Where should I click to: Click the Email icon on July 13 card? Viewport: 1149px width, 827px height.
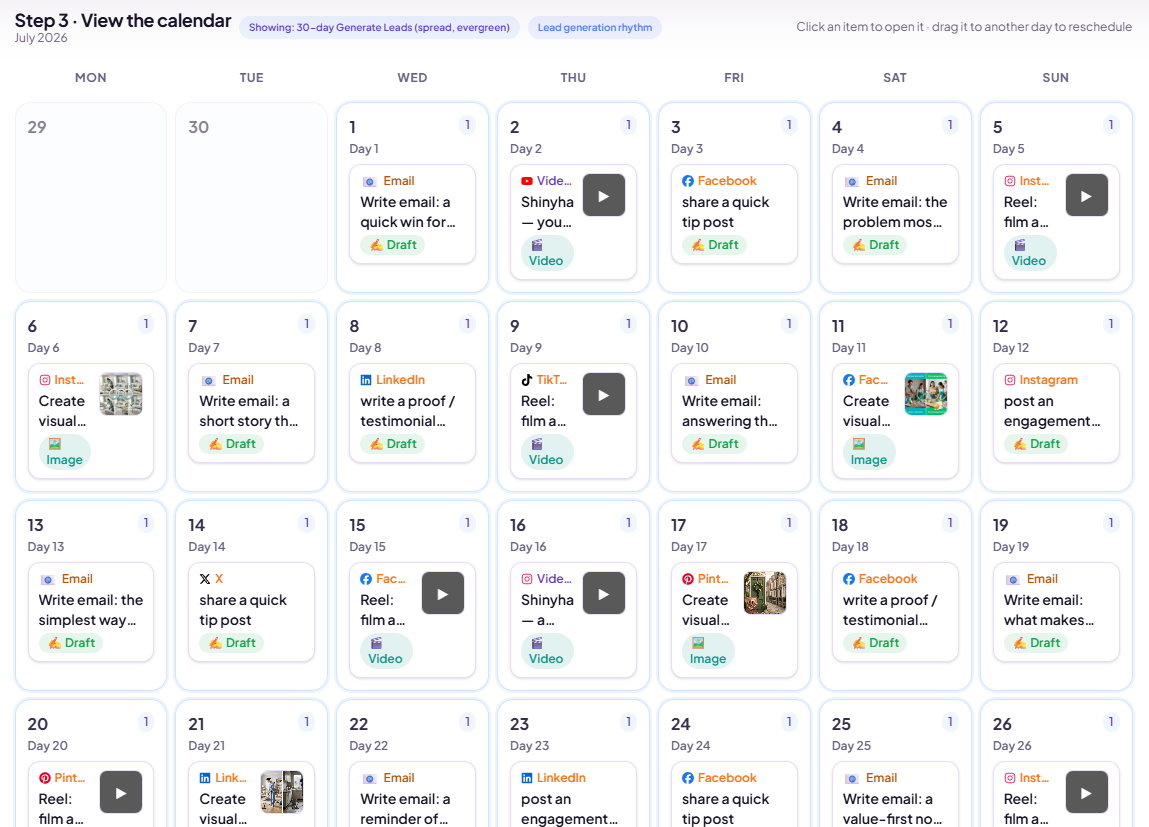[x=48, y=579]
